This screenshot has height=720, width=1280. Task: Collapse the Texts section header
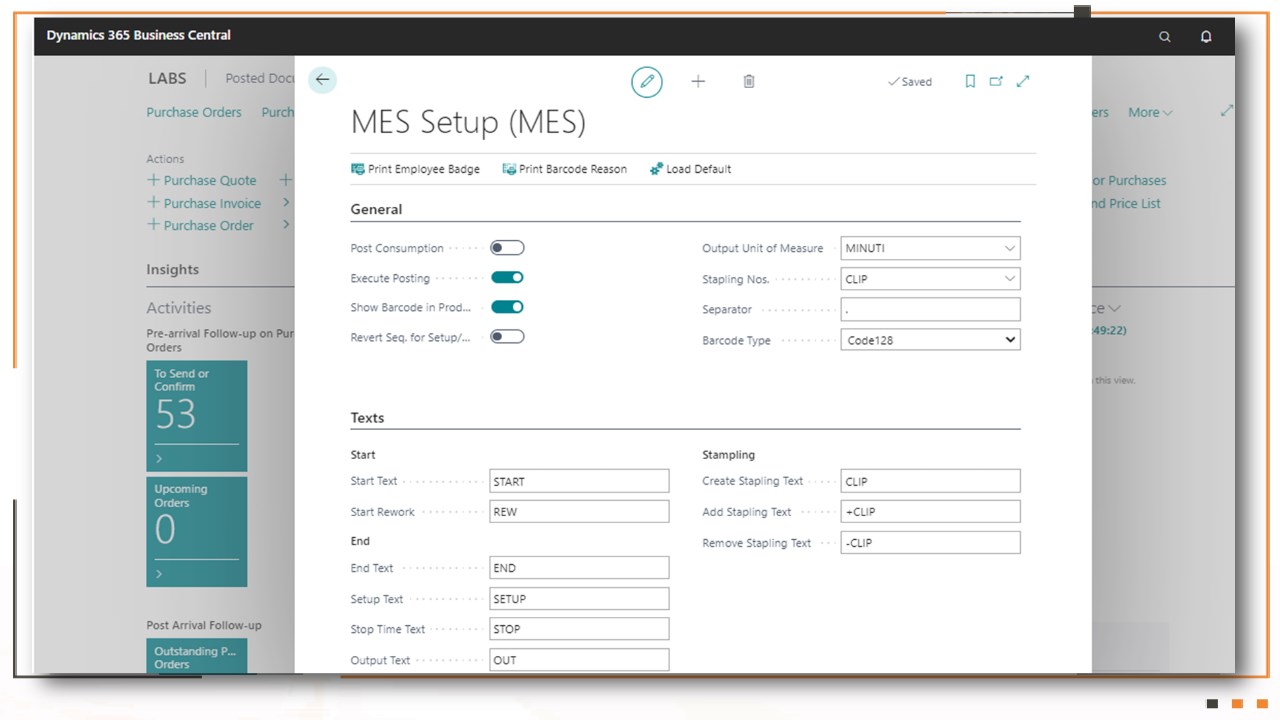[x=367, y=418]
